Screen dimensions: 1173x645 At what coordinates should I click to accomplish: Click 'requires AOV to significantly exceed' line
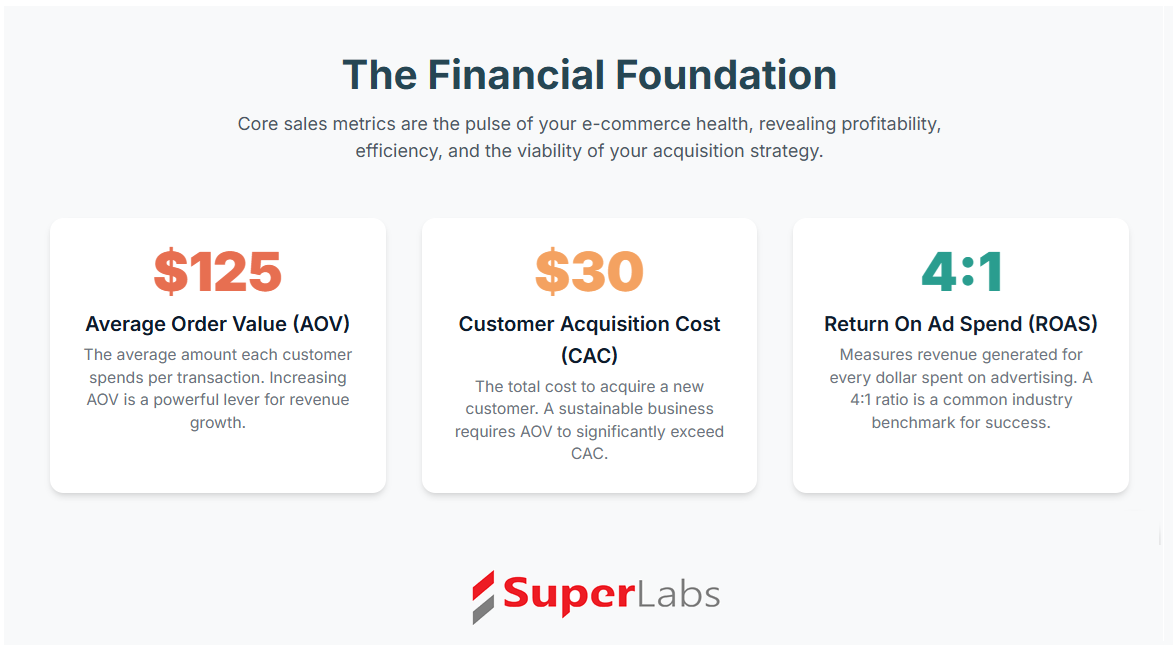point(589,432)
